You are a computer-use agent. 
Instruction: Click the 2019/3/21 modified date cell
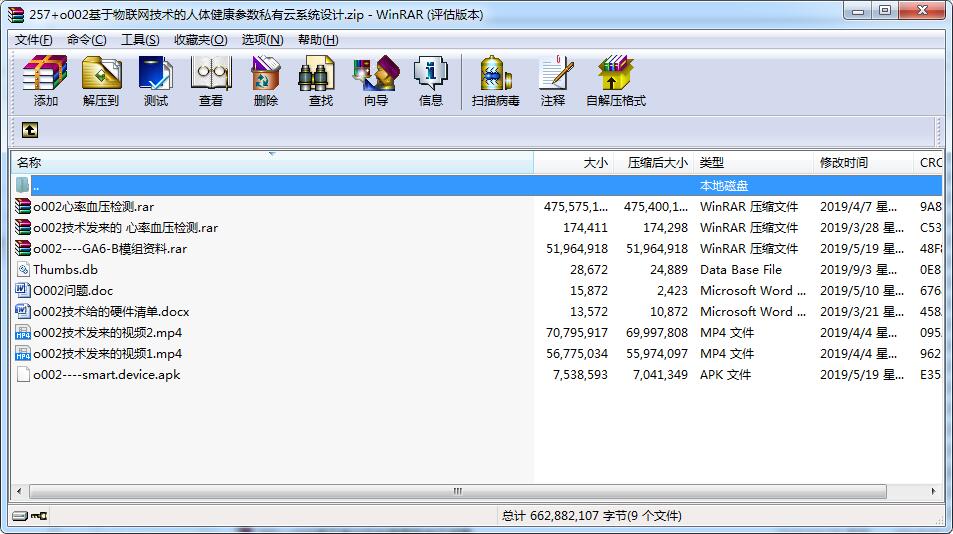(x=862, y=312)
